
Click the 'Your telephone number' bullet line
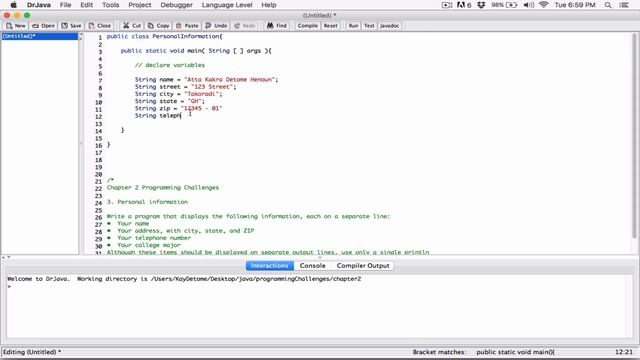pyautogui.click(x=149, y=238)
